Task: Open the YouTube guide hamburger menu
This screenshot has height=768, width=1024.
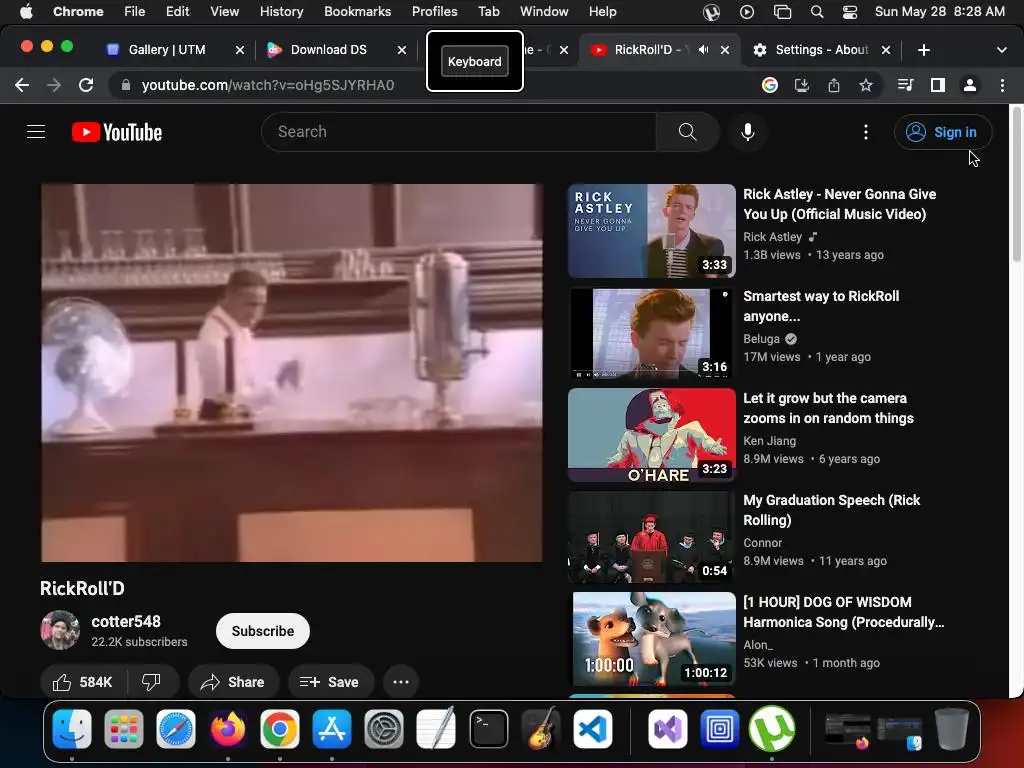Action: (36, 132)
